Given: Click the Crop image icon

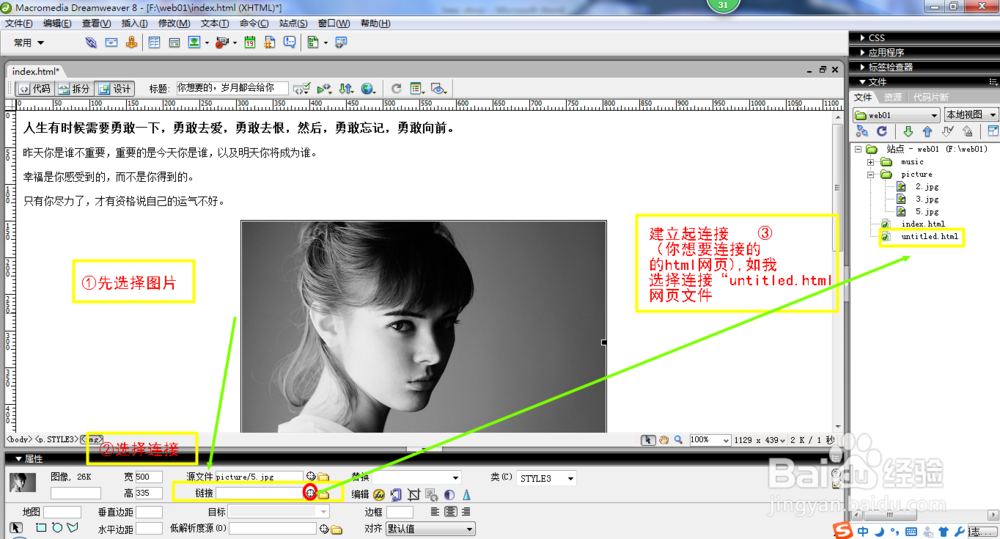Looking at the screenshot, I should (414, 494).
